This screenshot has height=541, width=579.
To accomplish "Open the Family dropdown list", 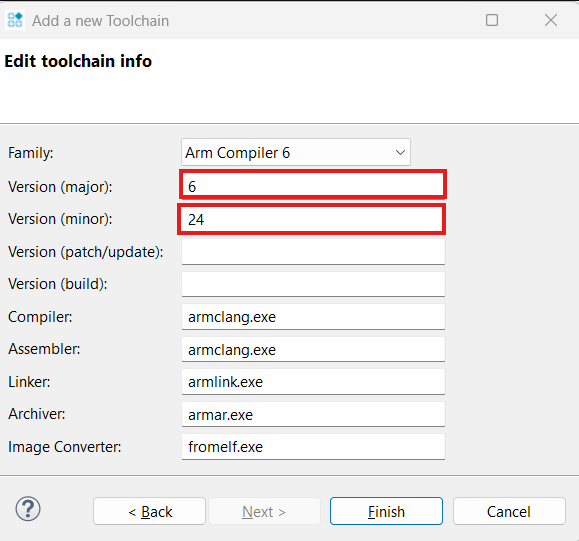I will [296, 152].
